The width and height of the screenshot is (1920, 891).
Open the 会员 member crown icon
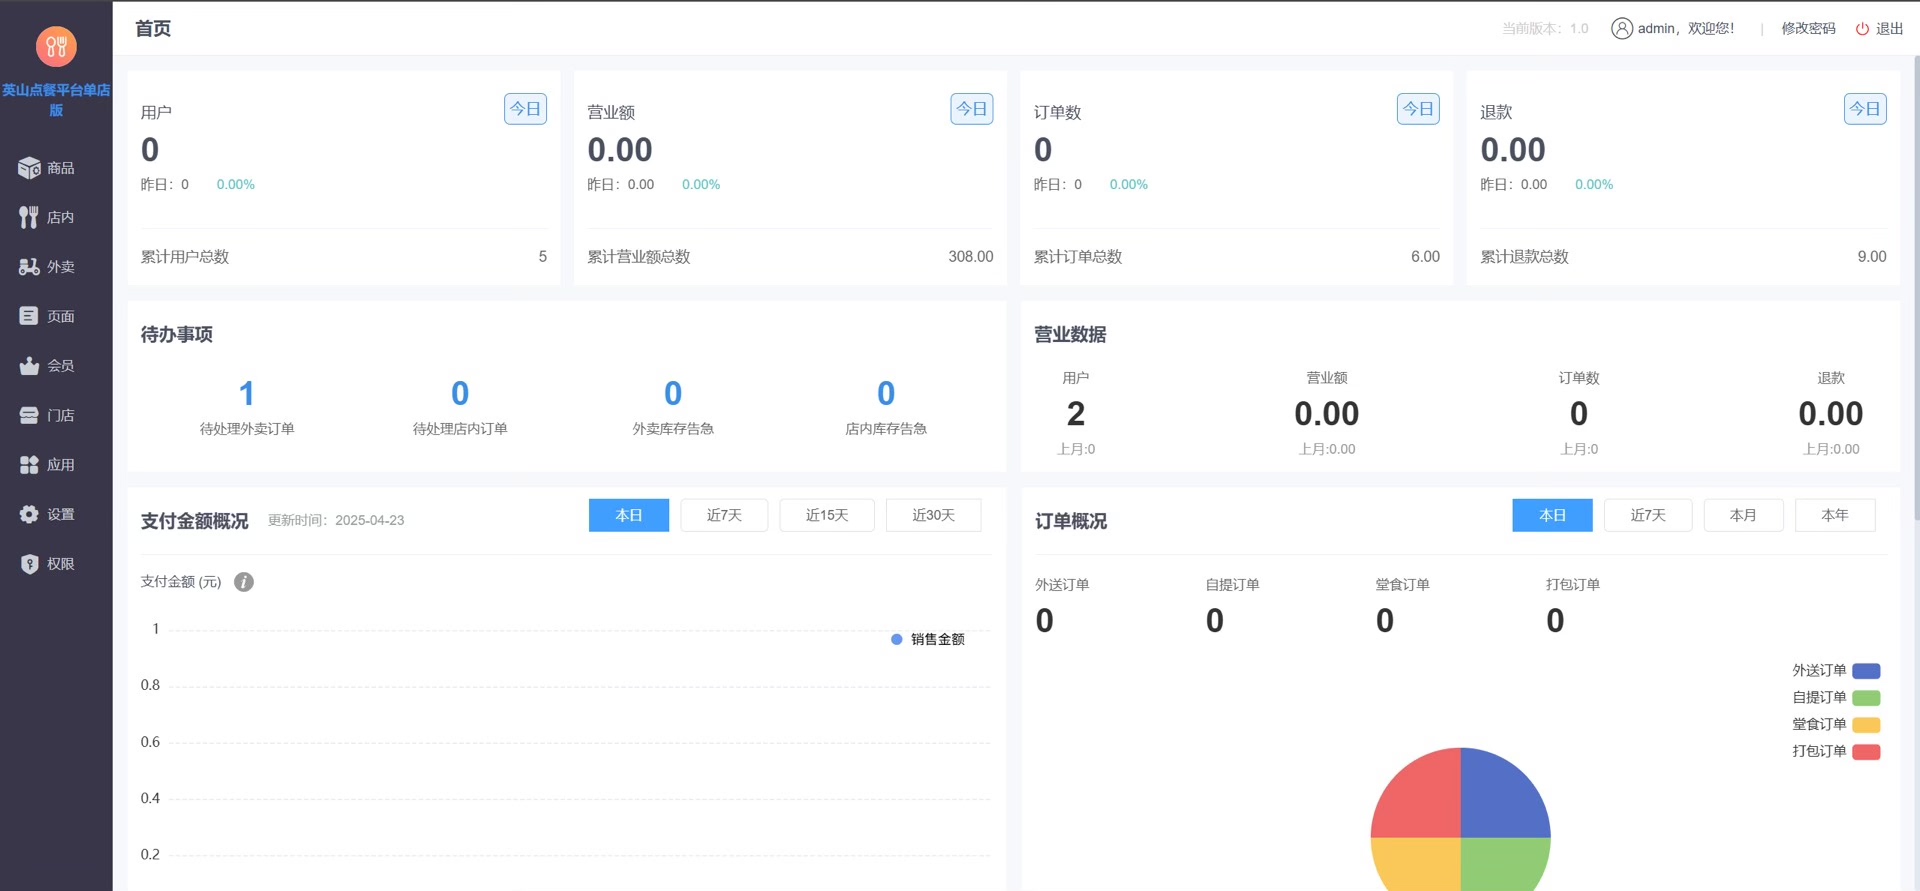click(29, 366)
